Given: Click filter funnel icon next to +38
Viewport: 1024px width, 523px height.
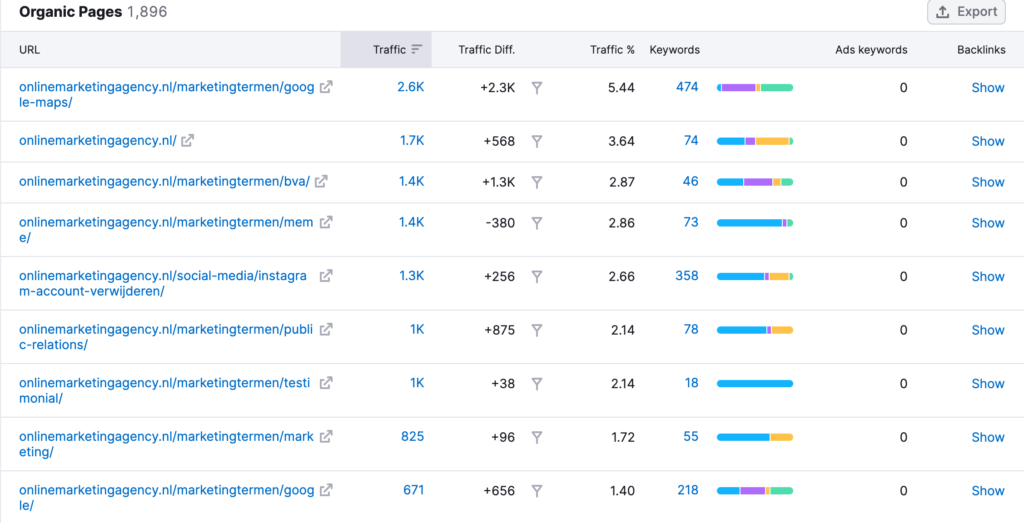Looking at the screenshot, I should [537, 384].
